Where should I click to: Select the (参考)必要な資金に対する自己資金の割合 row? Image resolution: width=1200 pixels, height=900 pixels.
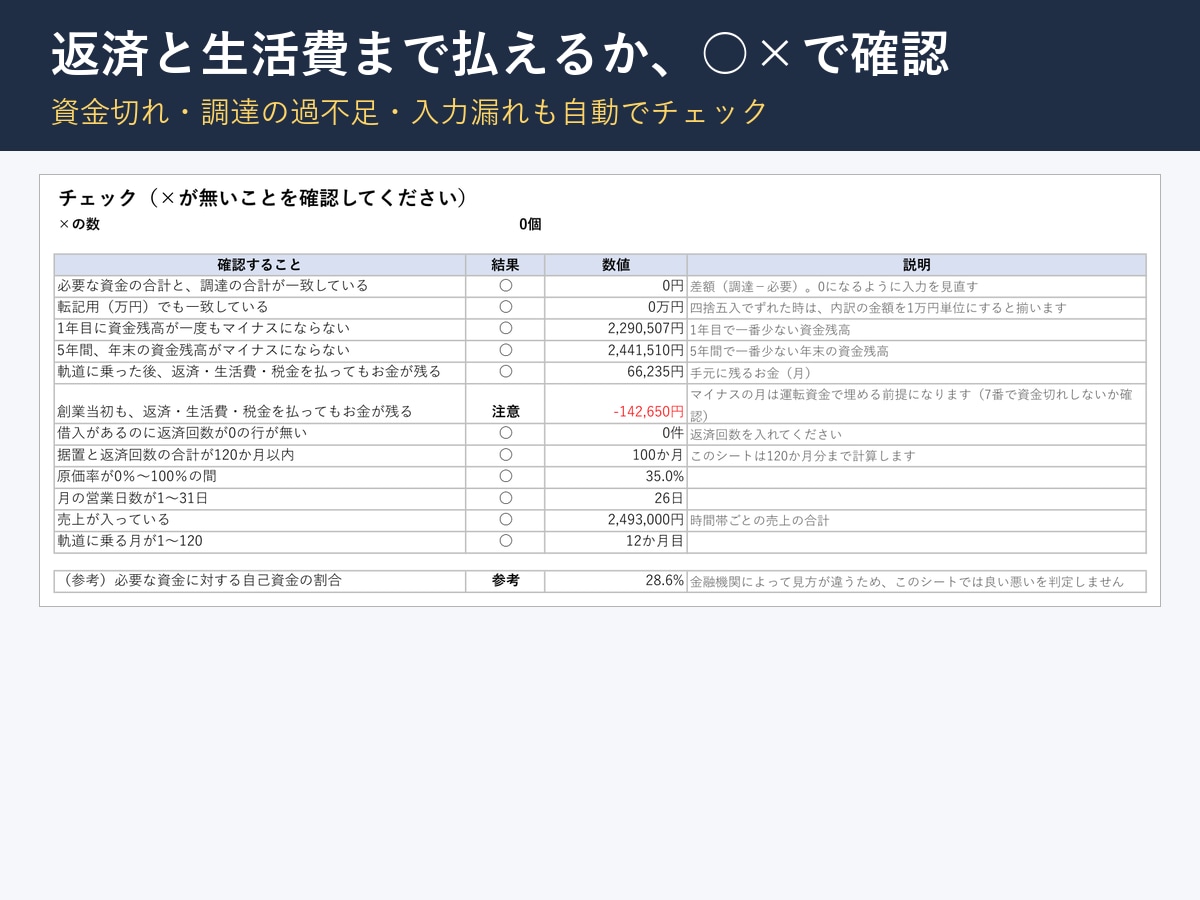tap(600, 581)
